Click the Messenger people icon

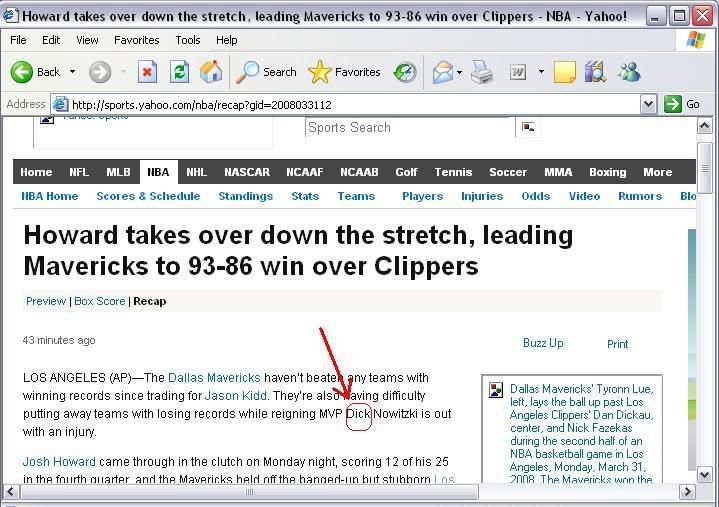tap(629, 72)
